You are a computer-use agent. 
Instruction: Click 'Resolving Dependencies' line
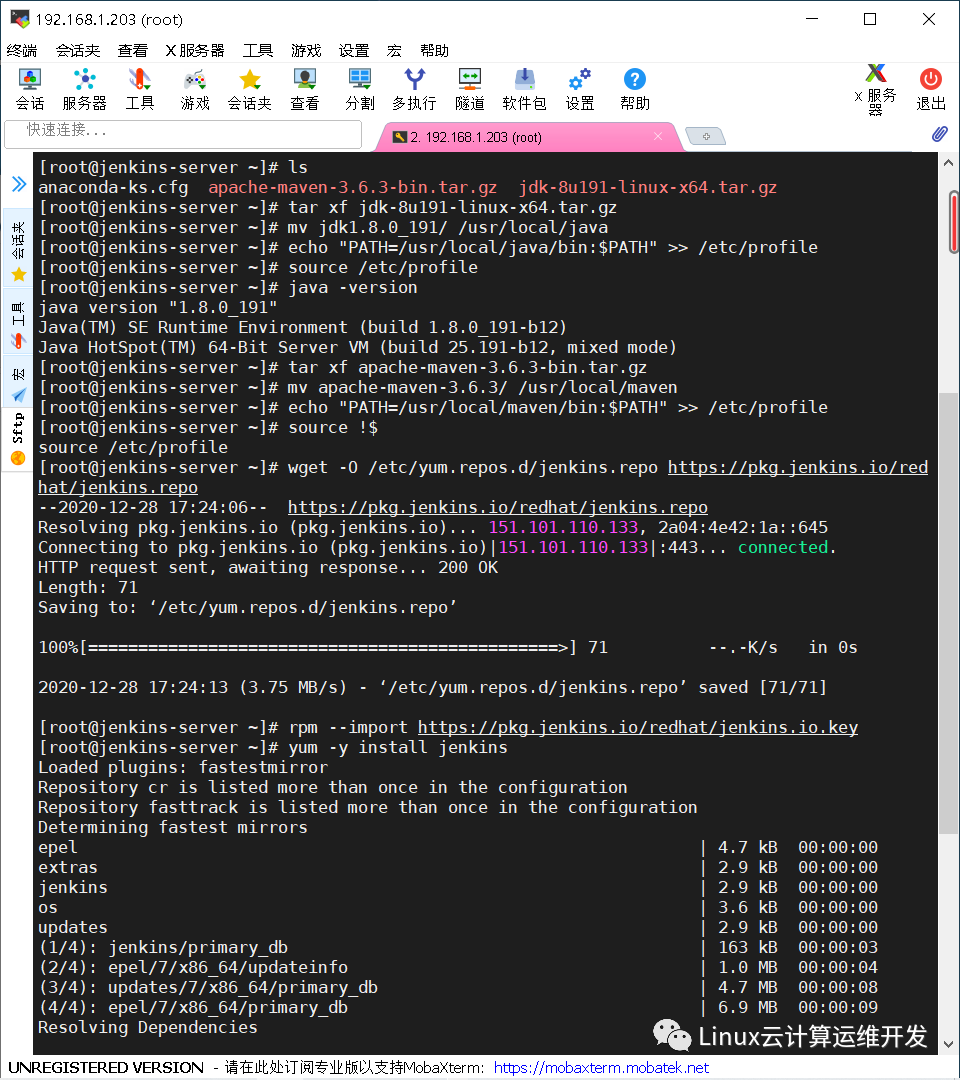pyautogui.click(x=147, y=1027)
